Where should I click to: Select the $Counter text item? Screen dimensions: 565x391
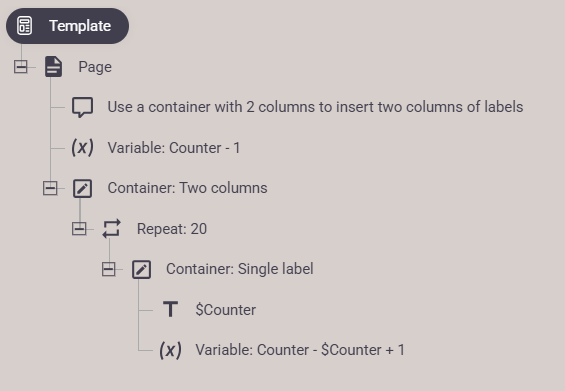tap(226, 310)
